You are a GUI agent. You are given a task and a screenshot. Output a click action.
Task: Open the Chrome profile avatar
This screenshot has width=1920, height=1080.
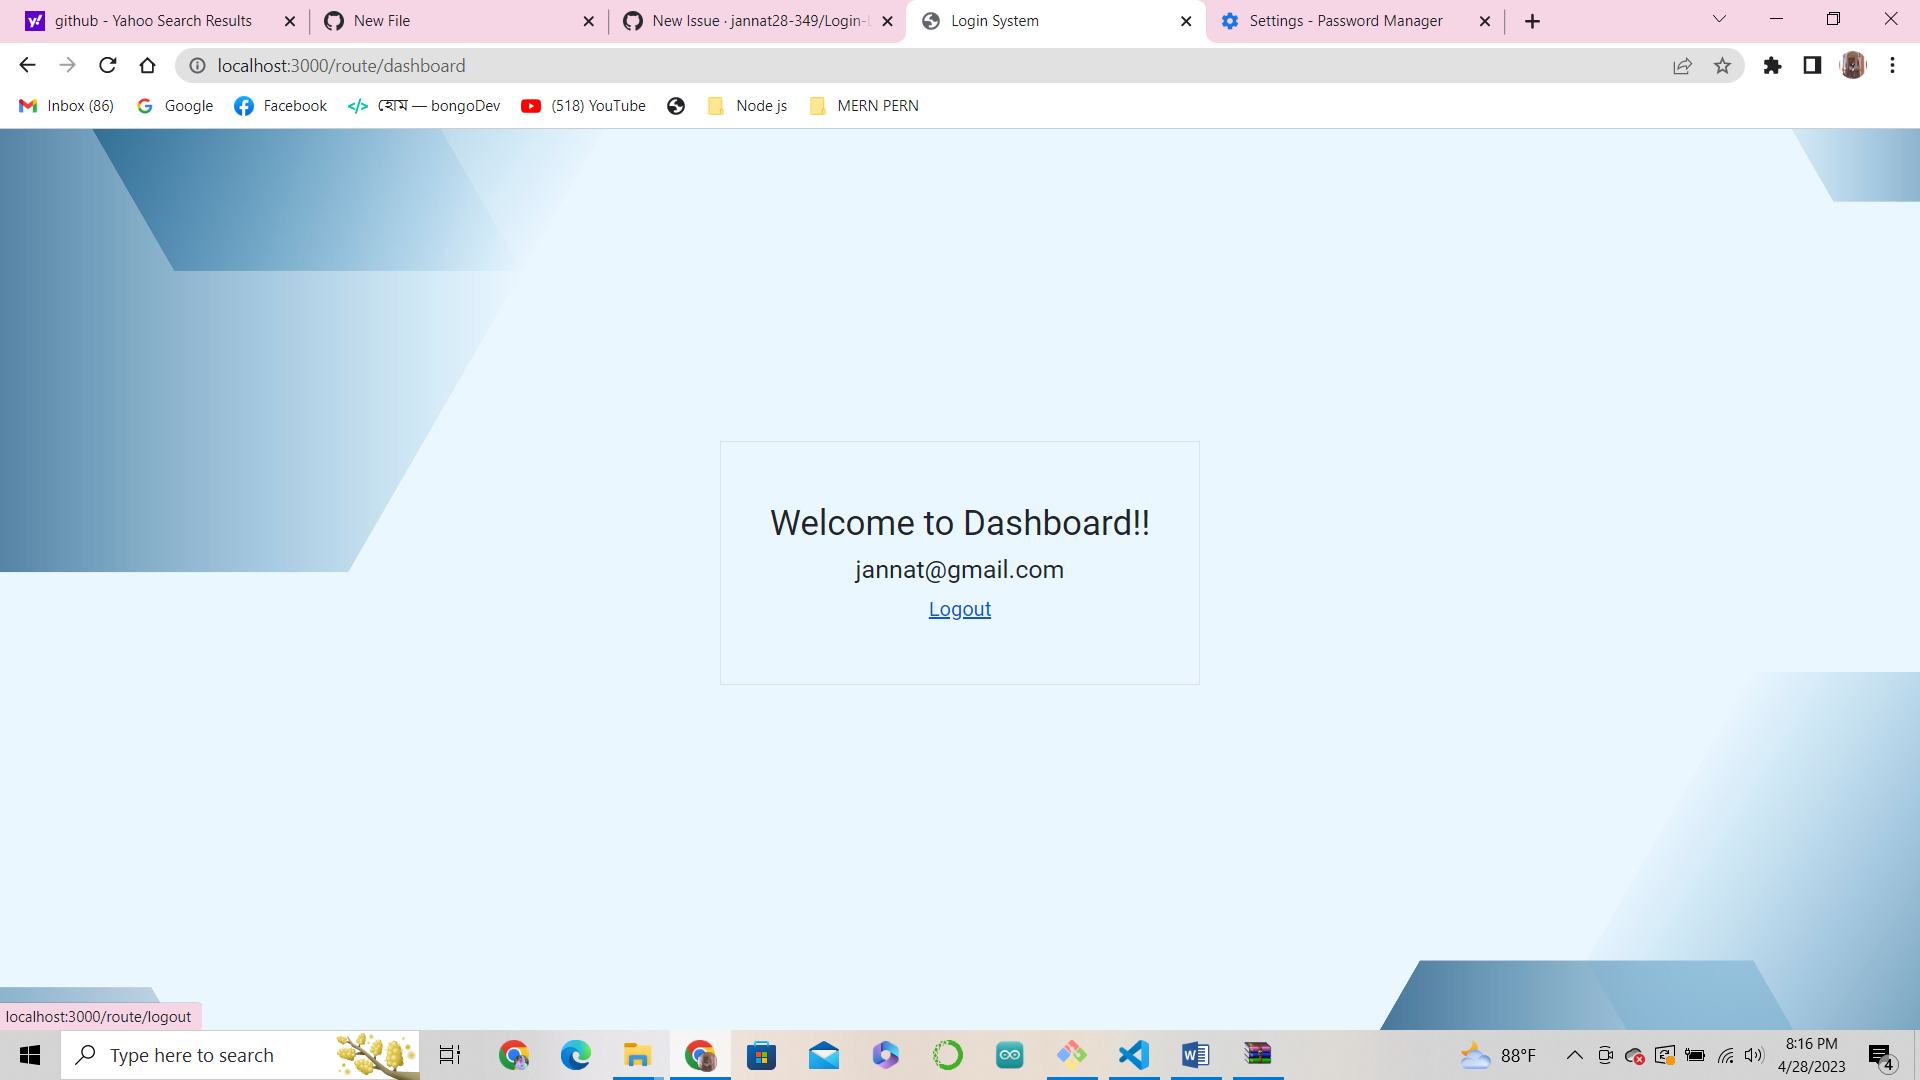coord(1853,66)
